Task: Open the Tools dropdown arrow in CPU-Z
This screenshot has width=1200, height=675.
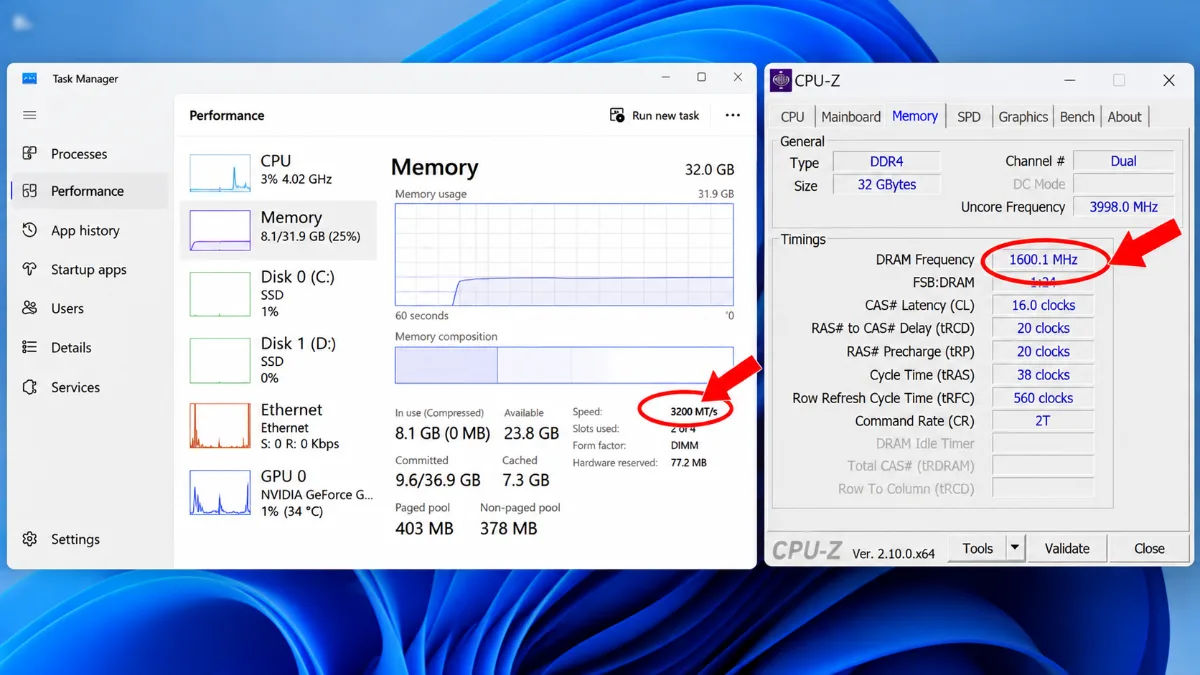Action: tap(1015, 548)
